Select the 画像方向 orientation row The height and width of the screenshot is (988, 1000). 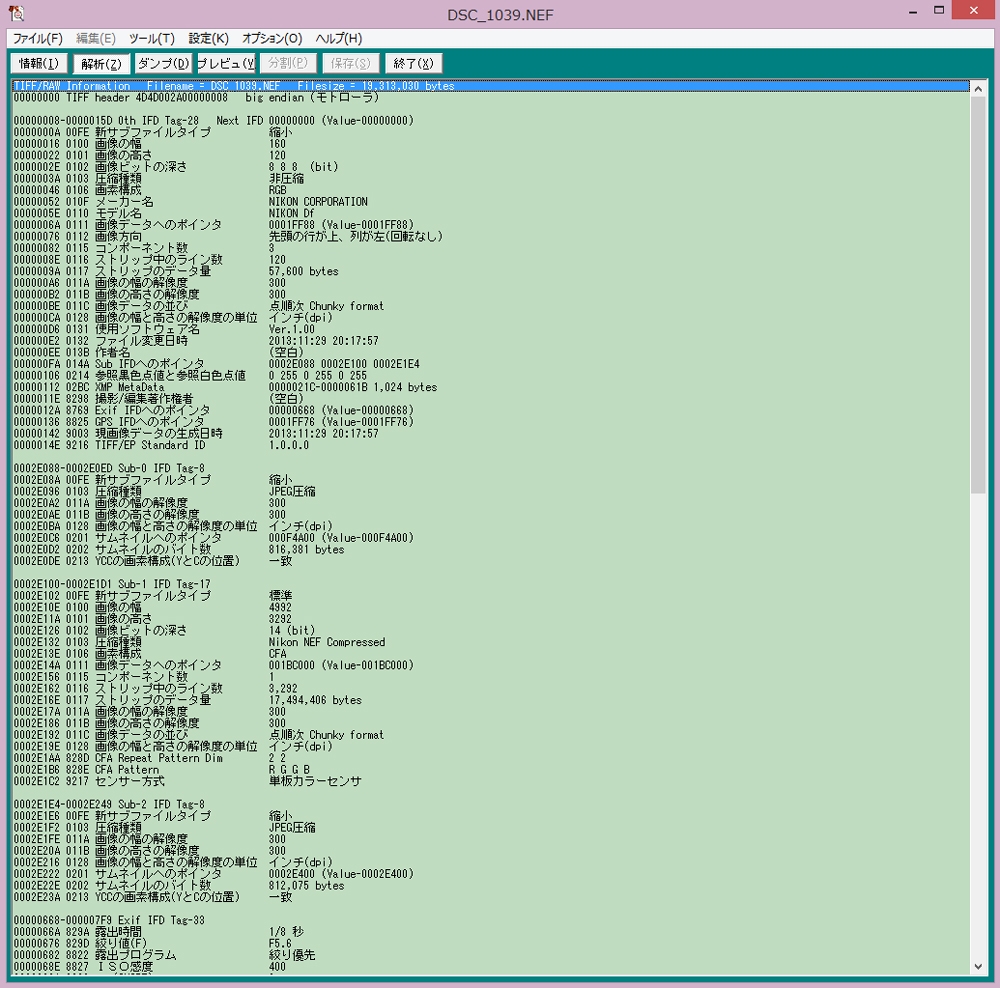point(490,236)
